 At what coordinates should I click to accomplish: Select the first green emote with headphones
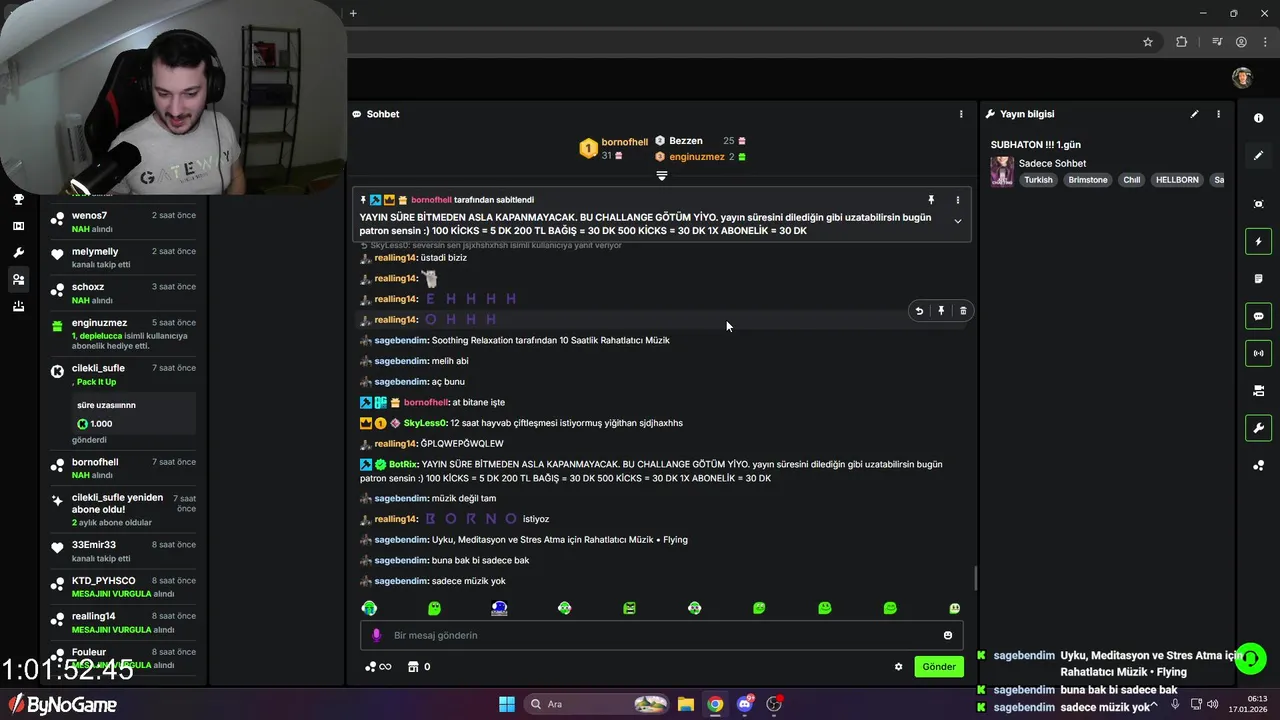pos(369,608)
